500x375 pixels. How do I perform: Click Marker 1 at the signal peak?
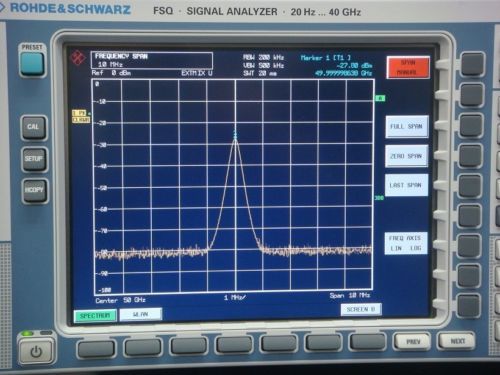235,134
